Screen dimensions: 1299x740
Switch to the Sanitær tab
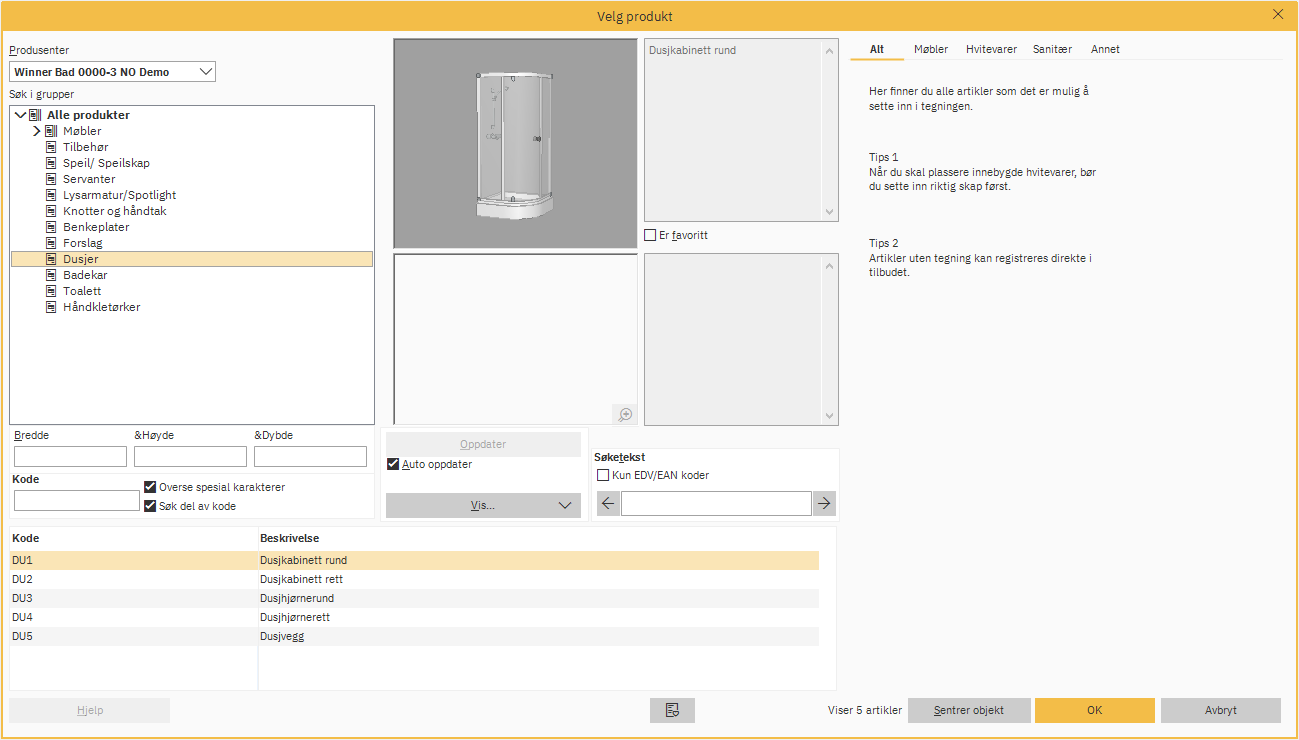(x=1052, y=49)
